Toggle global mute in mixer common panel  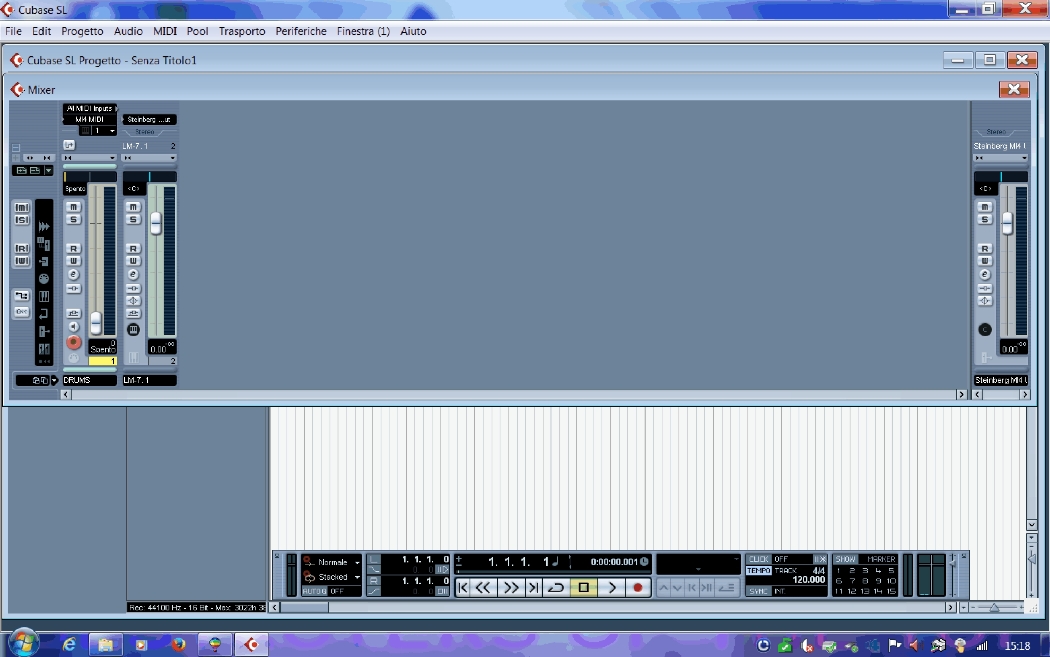tap(22, 208)
